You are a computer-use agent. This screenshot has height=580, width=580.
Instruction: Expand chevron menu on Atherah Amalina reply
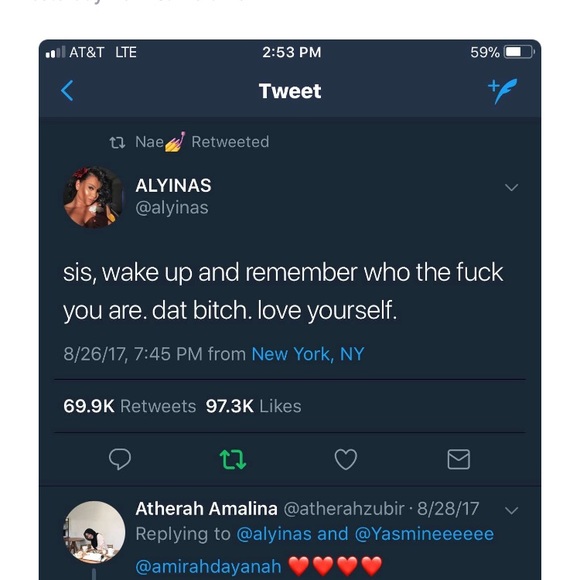pos(511,511)
